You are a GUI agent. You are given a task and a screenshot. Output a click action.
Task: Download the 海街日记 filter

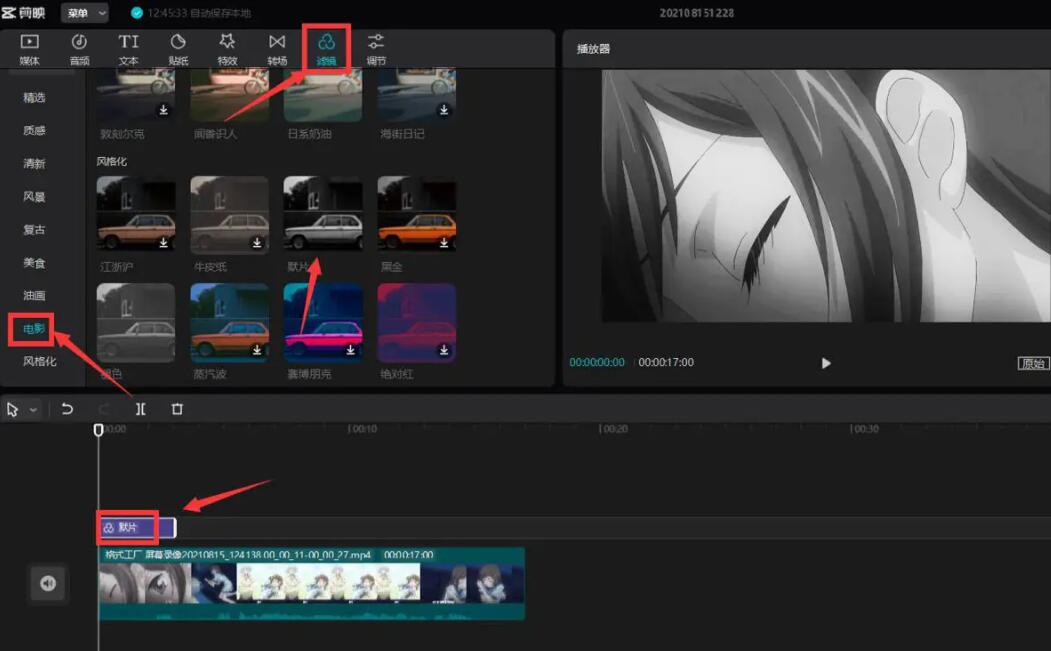[x=444, y=109]
